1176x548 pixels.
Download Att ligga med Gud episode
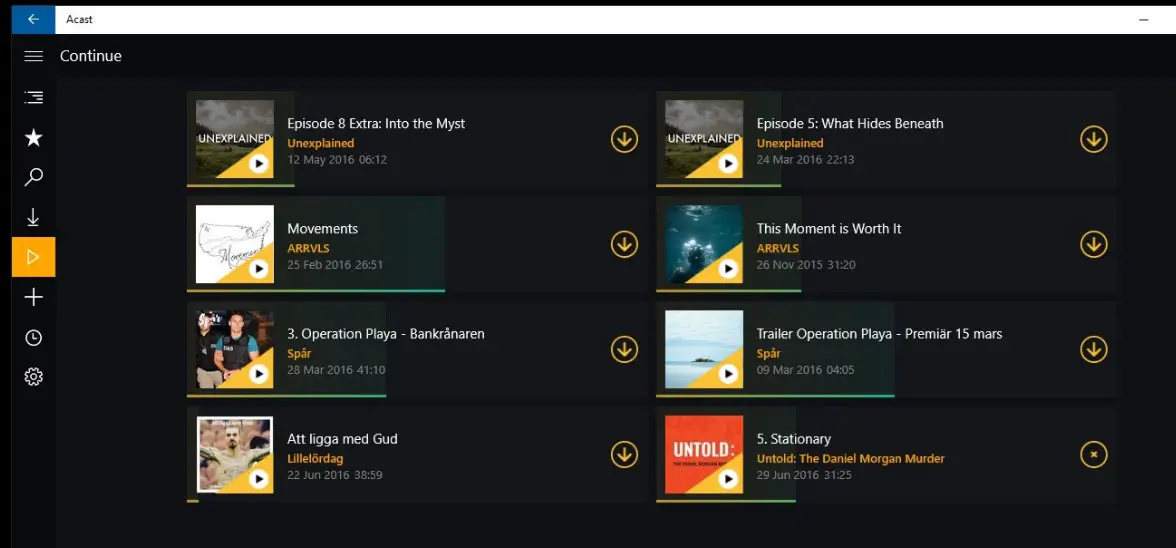(624, 454)
